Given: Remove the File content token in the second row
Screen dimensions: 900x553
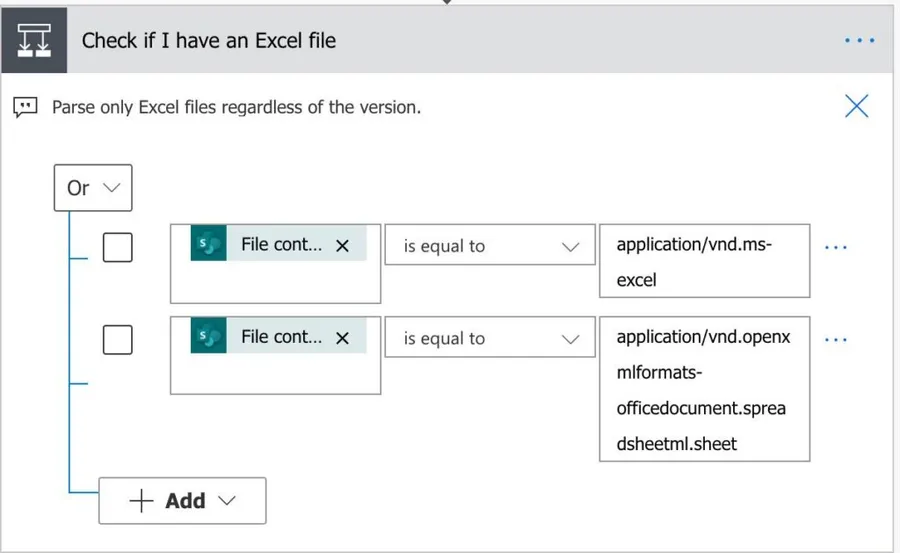Looking at the screenshot, I should tap(342, 339).
